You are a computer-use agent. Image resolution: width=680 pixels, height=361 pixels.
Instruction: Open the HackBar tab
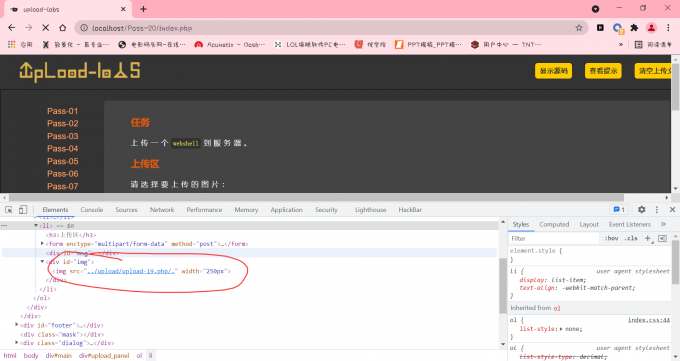tap(410, 210)
